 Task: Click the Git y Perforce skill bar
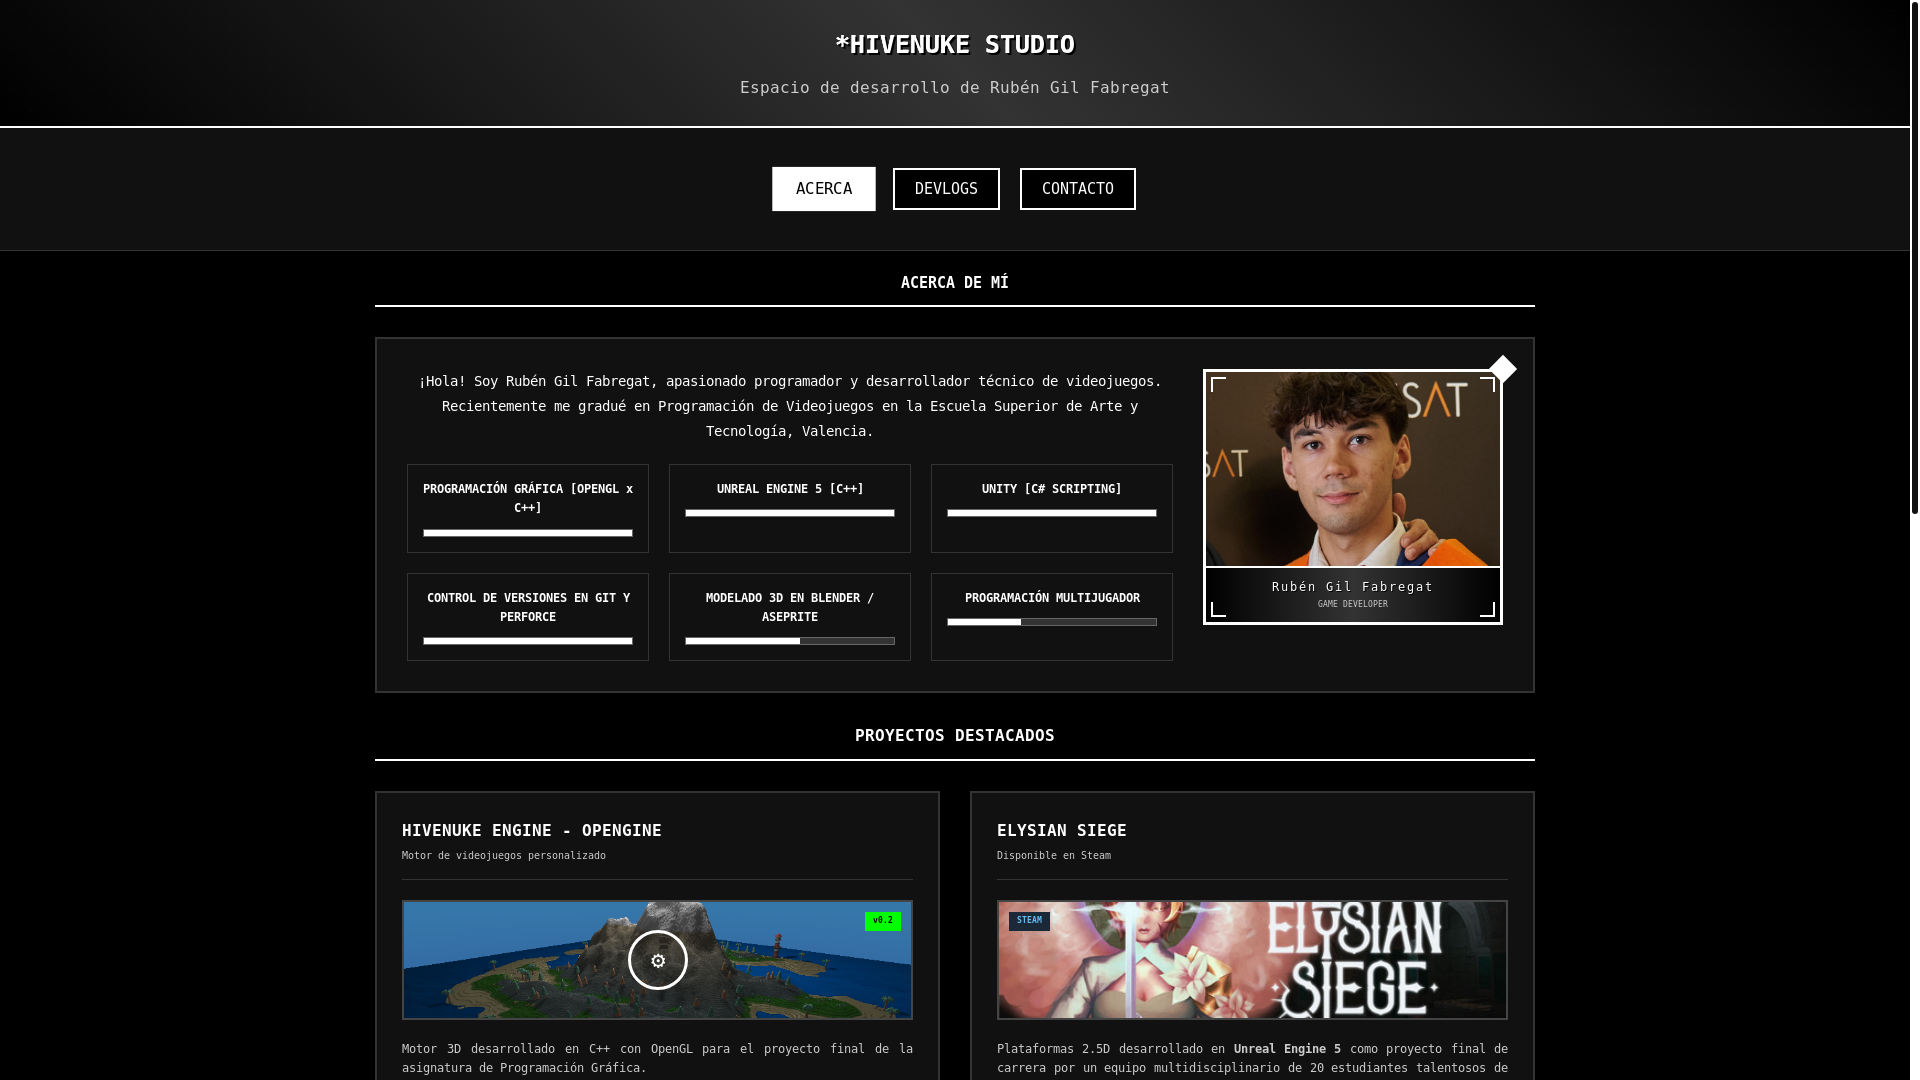point(528,641)
